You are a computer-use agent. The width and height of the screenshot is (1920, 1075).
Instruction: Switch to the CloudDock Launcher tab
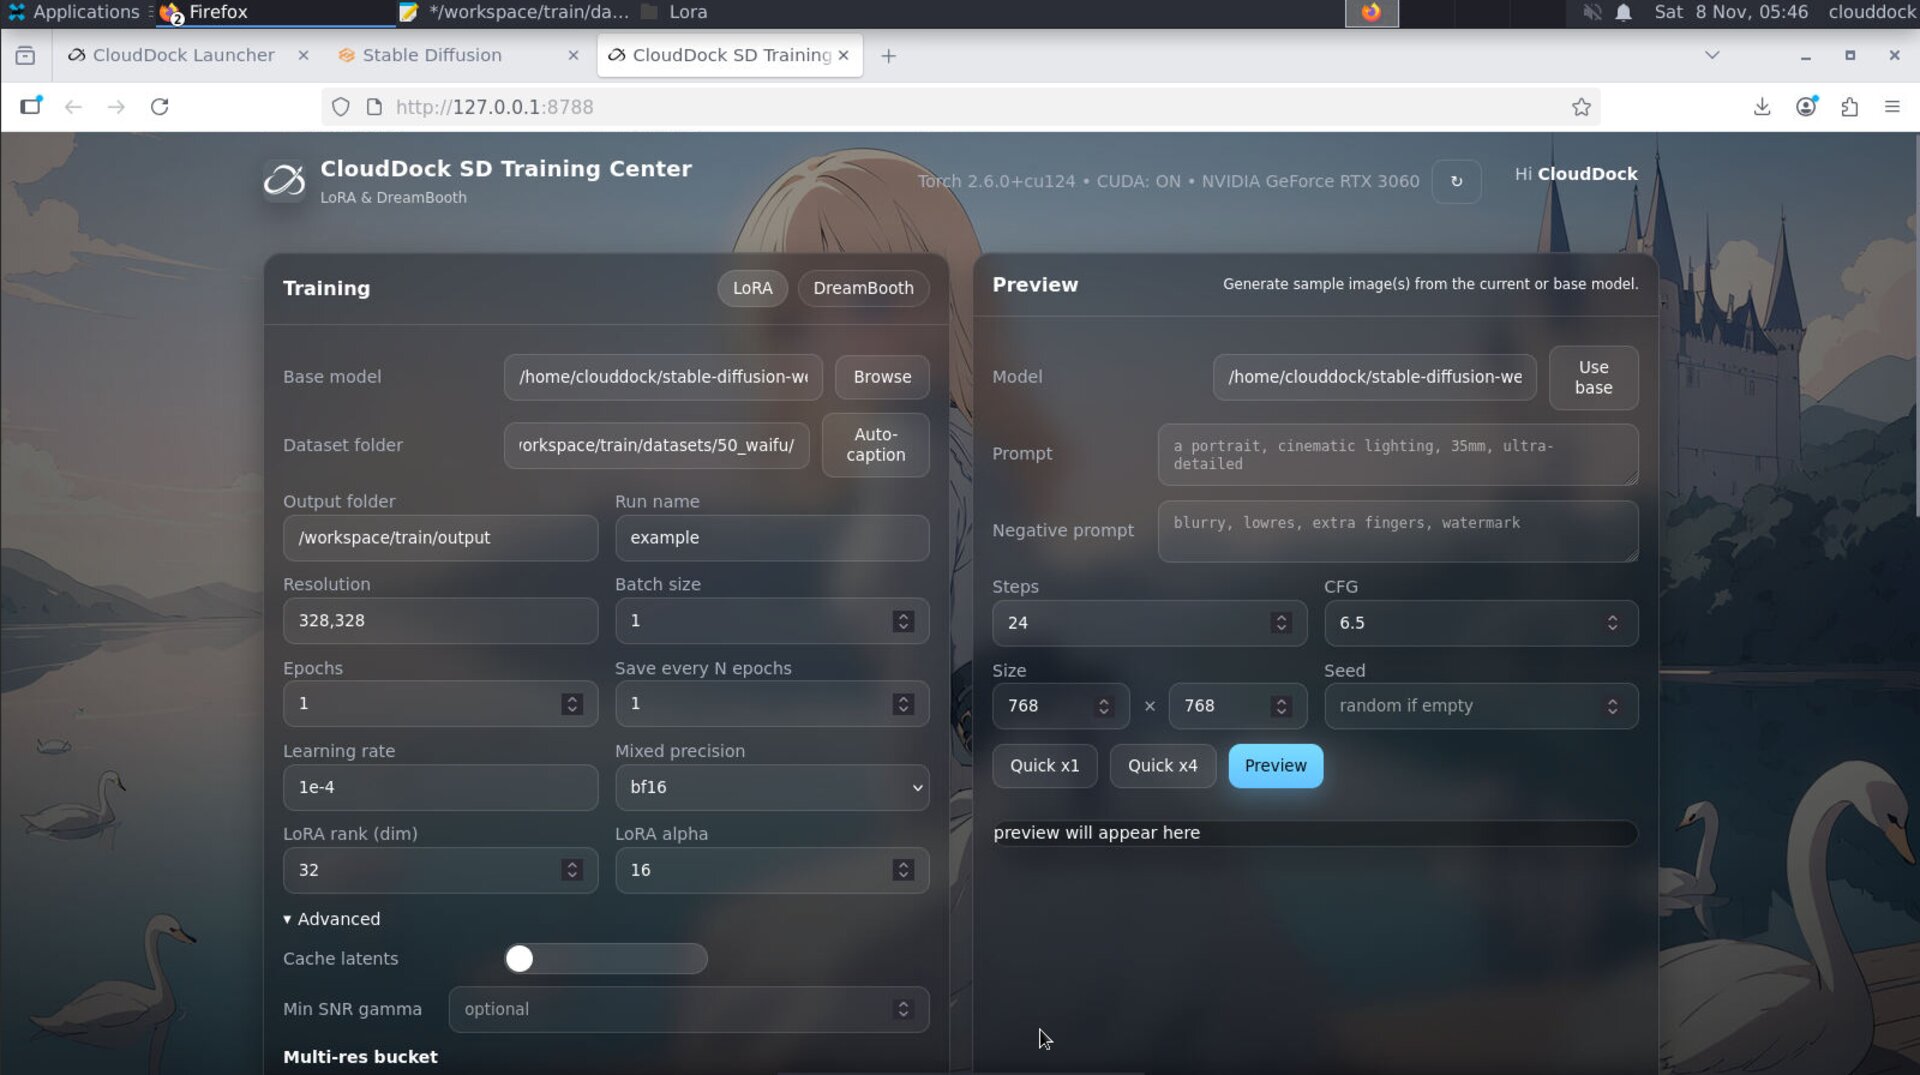(183, 56)
